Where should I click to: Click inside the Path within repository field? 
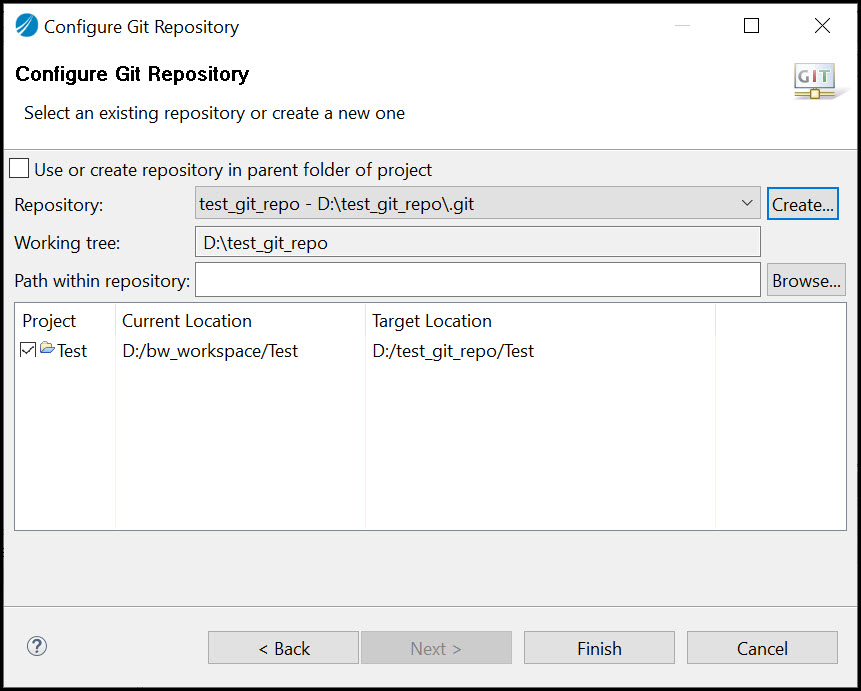tap(477, 280)
